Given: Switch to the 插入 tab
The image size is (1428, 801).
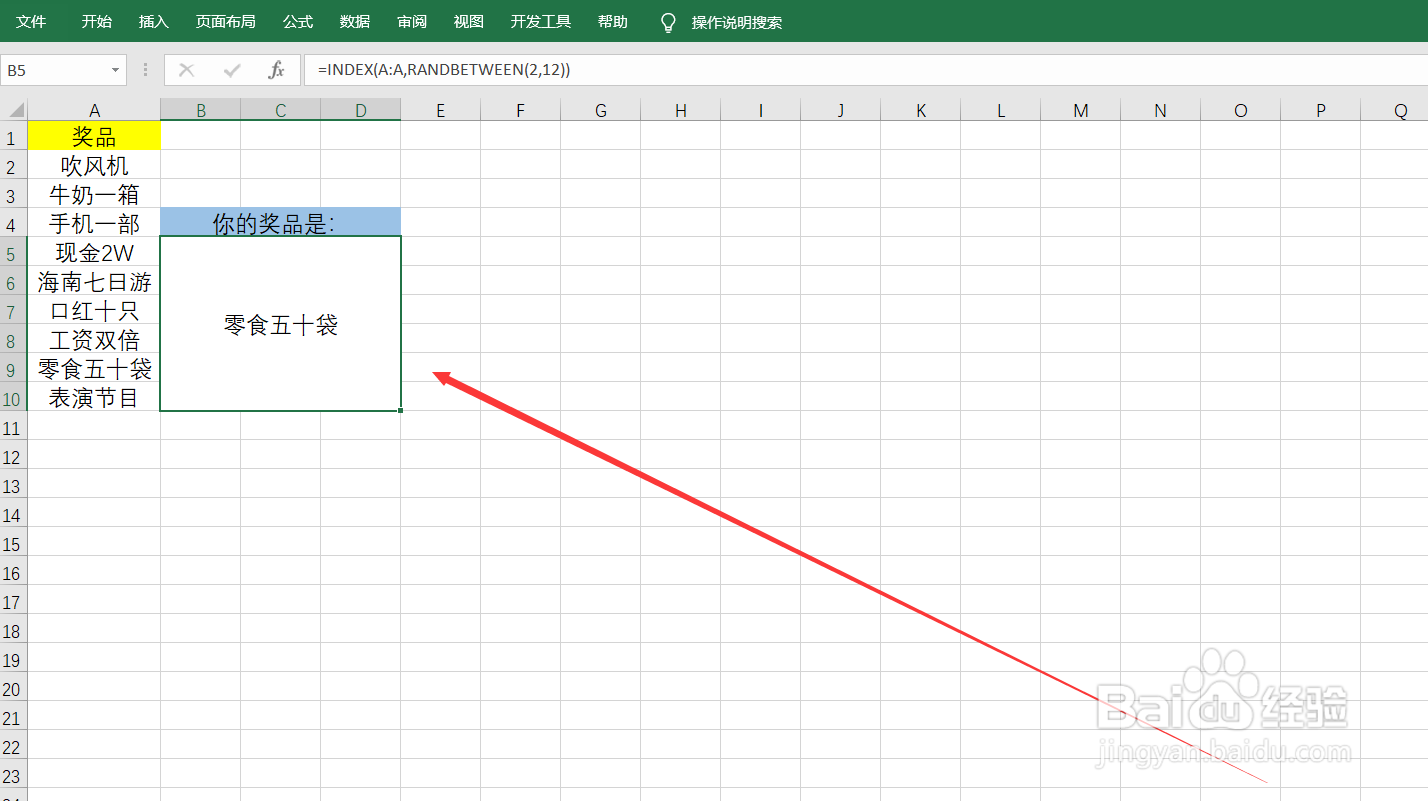Looking at the screenshot, I should click(x=153, y=22).
